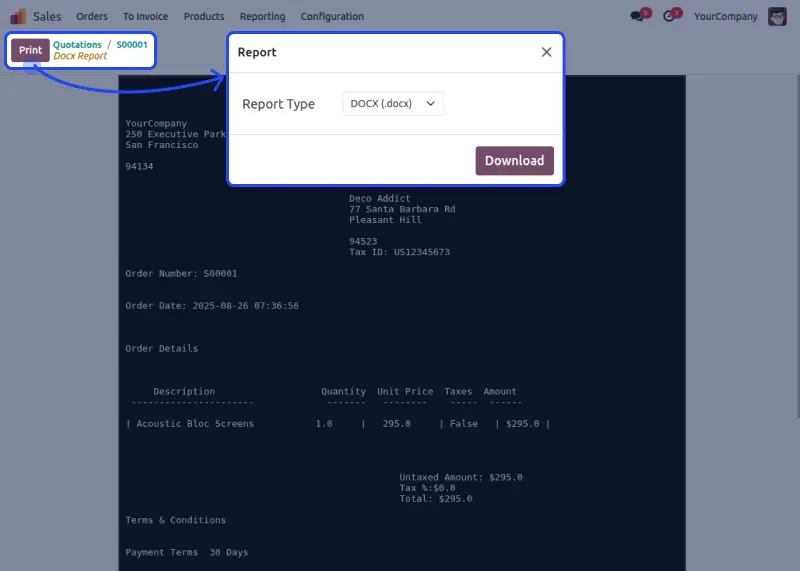This screenshot has height=571, width=800.
Task: Click the 'Taxes' column header
Action: [458, 391]
